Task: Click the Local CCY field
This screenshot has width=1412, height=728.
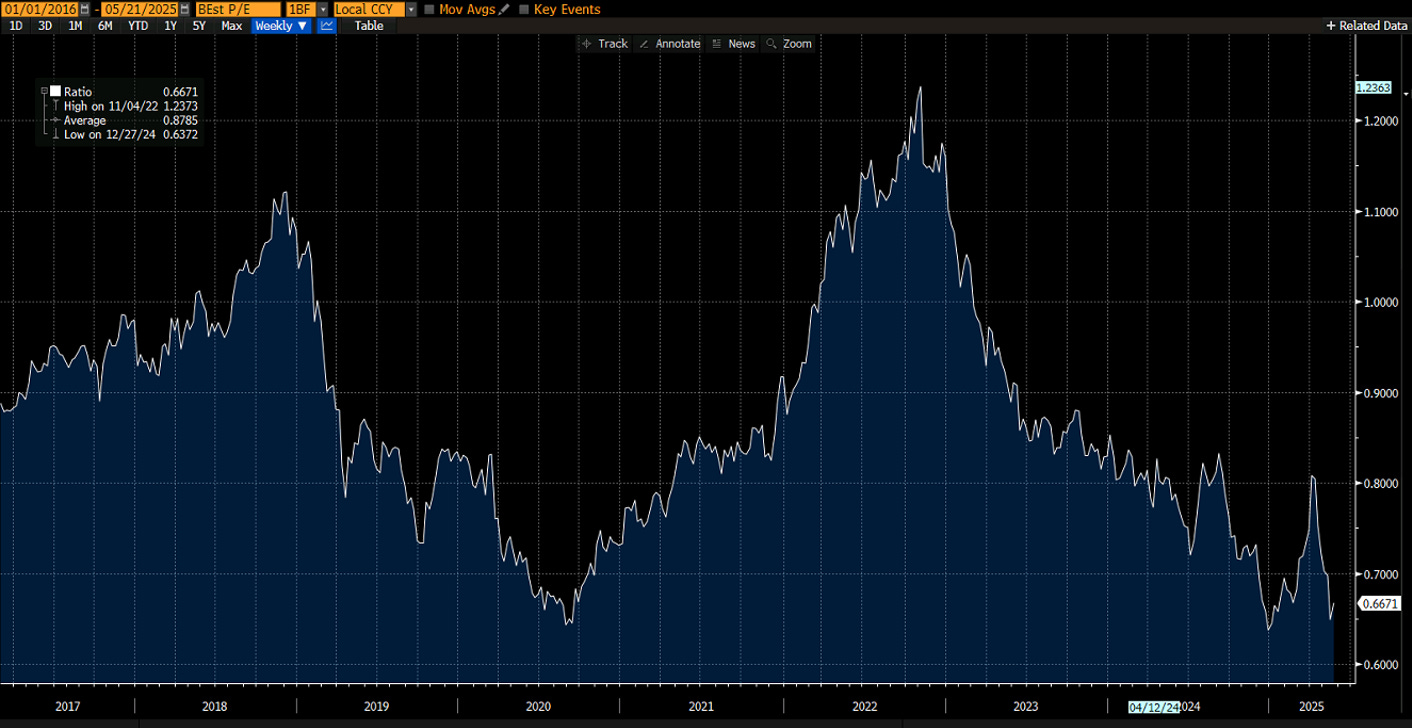Action: [369, 9]
